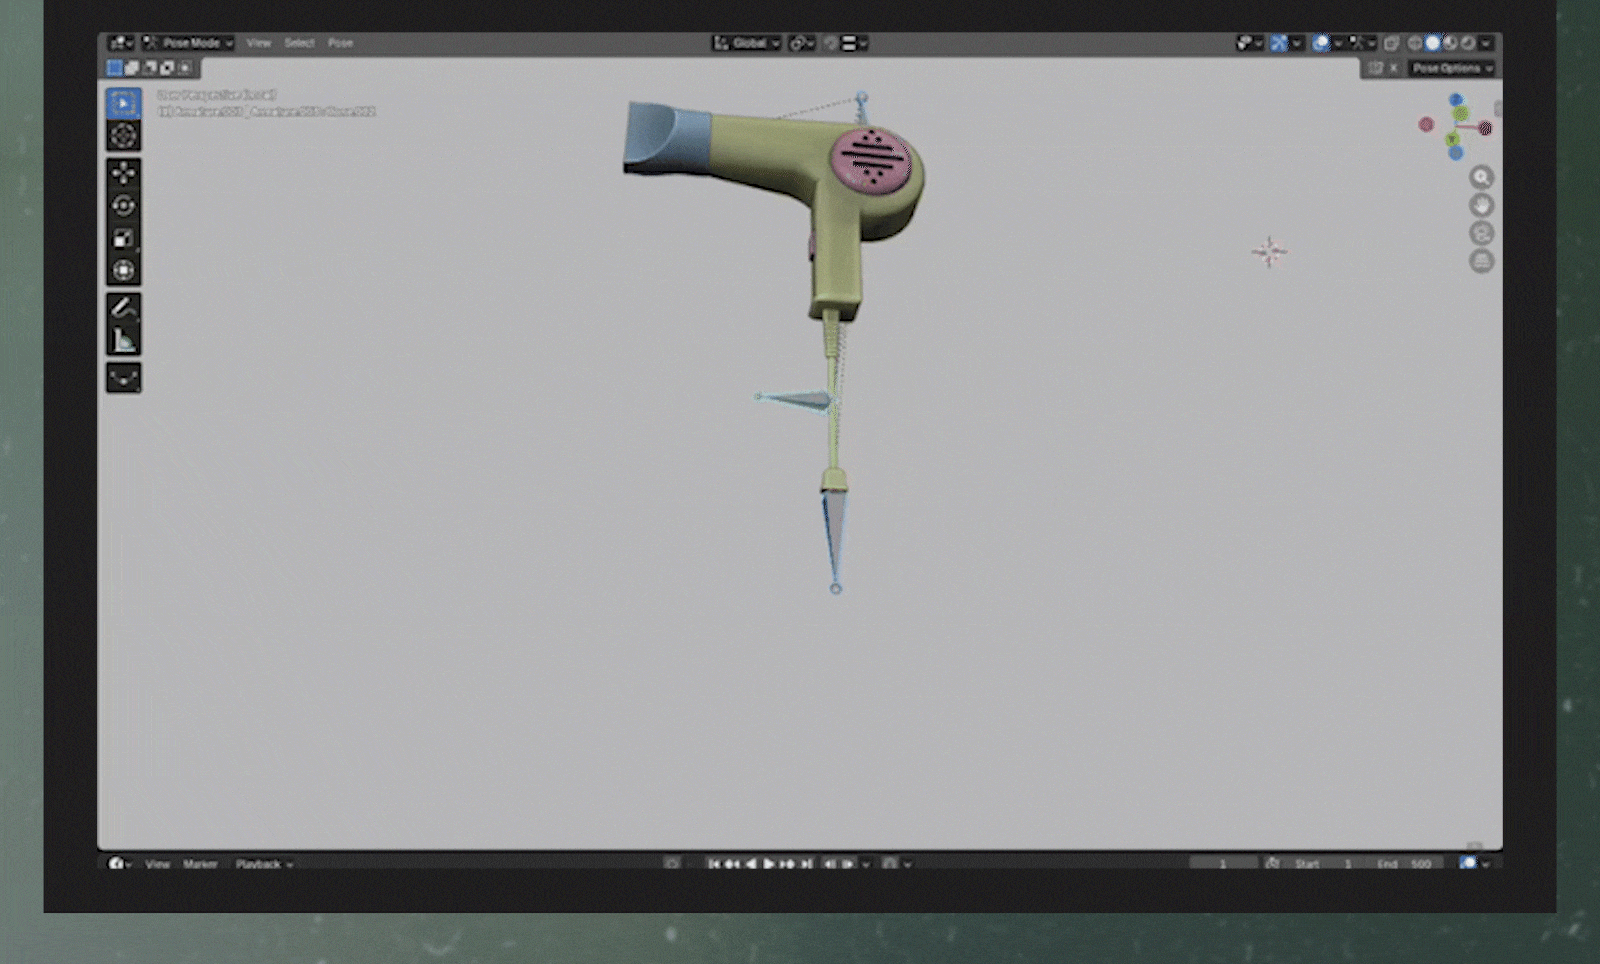Pick the Scale tool
1600x964 pixels.
coord(123,238)
